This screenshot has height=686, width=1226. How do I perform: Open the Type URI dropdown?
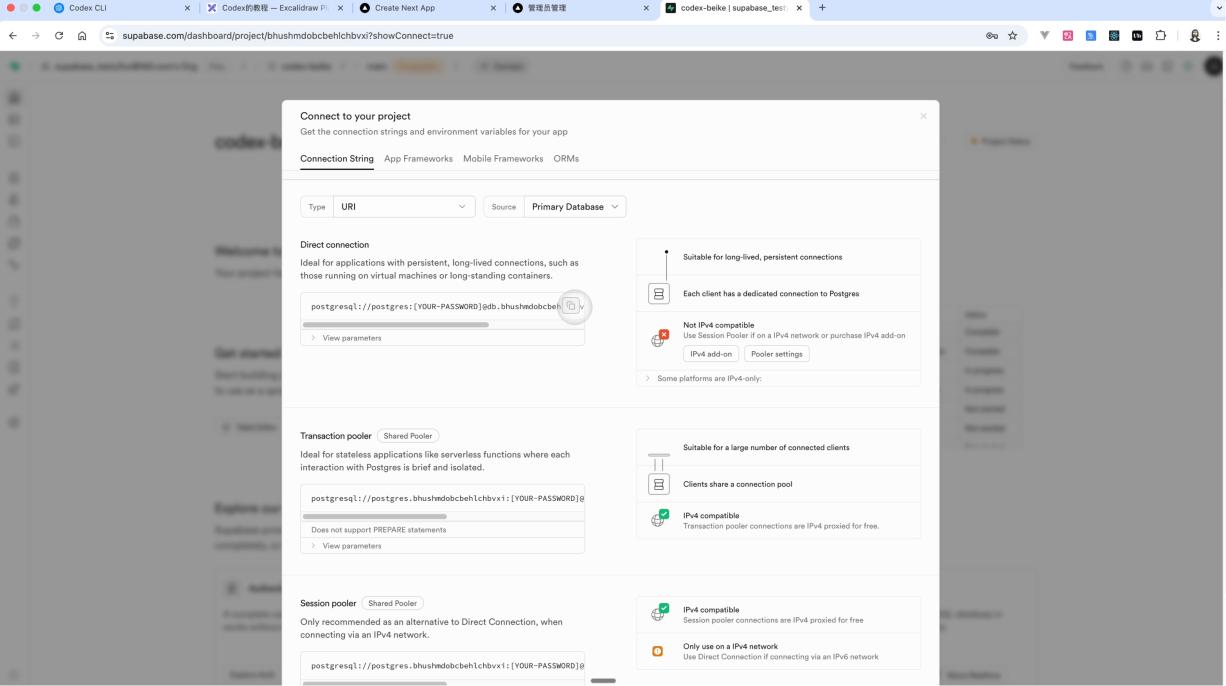point(403,207)
